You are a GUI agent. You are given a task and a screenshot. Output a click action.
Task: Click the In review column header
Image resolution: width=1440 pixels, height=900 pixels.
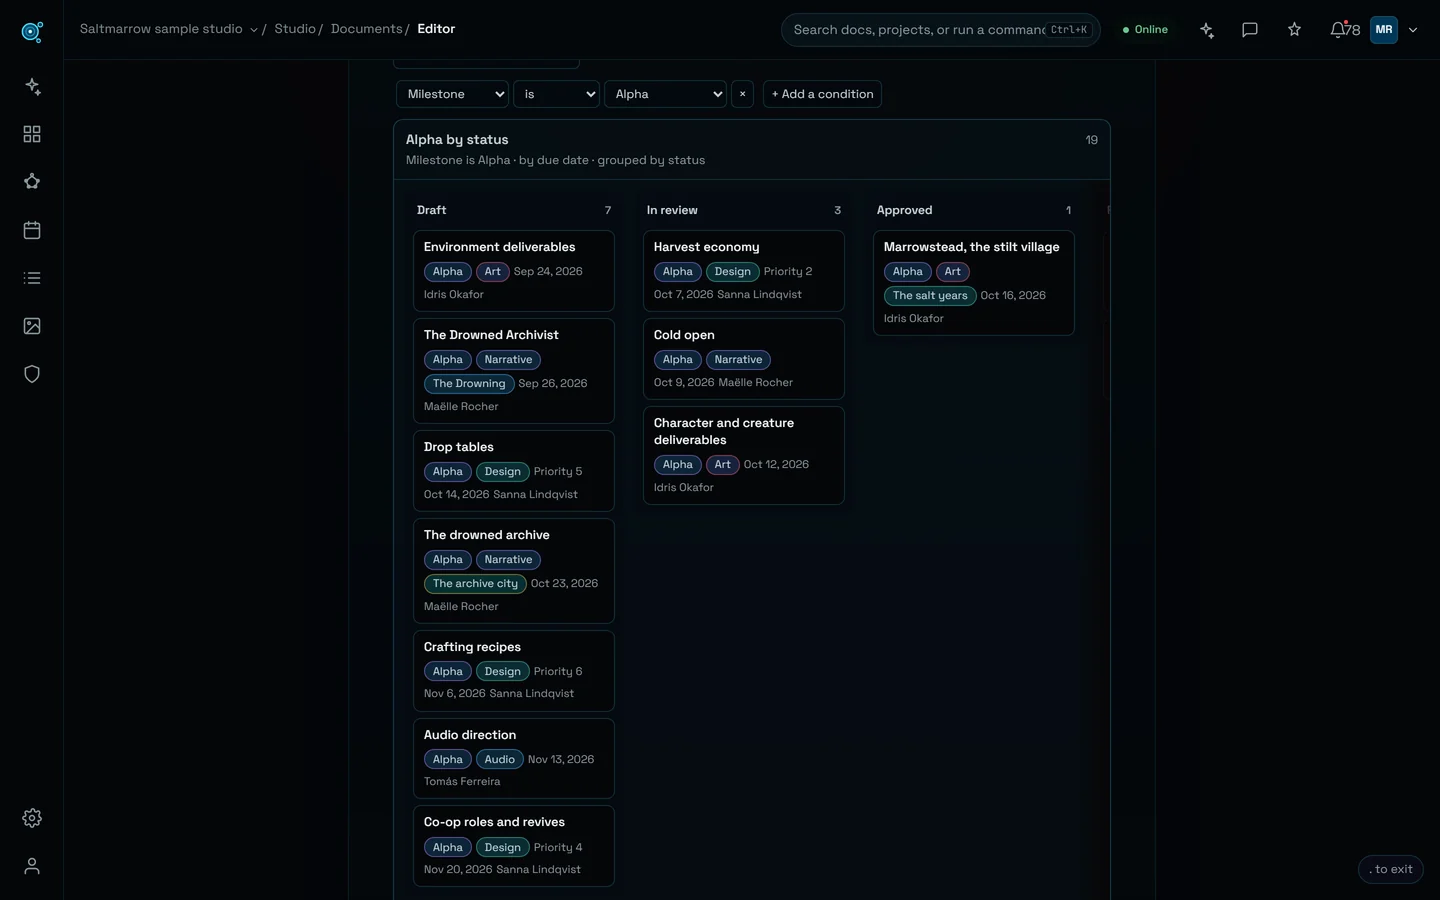[x=744, y=210]
